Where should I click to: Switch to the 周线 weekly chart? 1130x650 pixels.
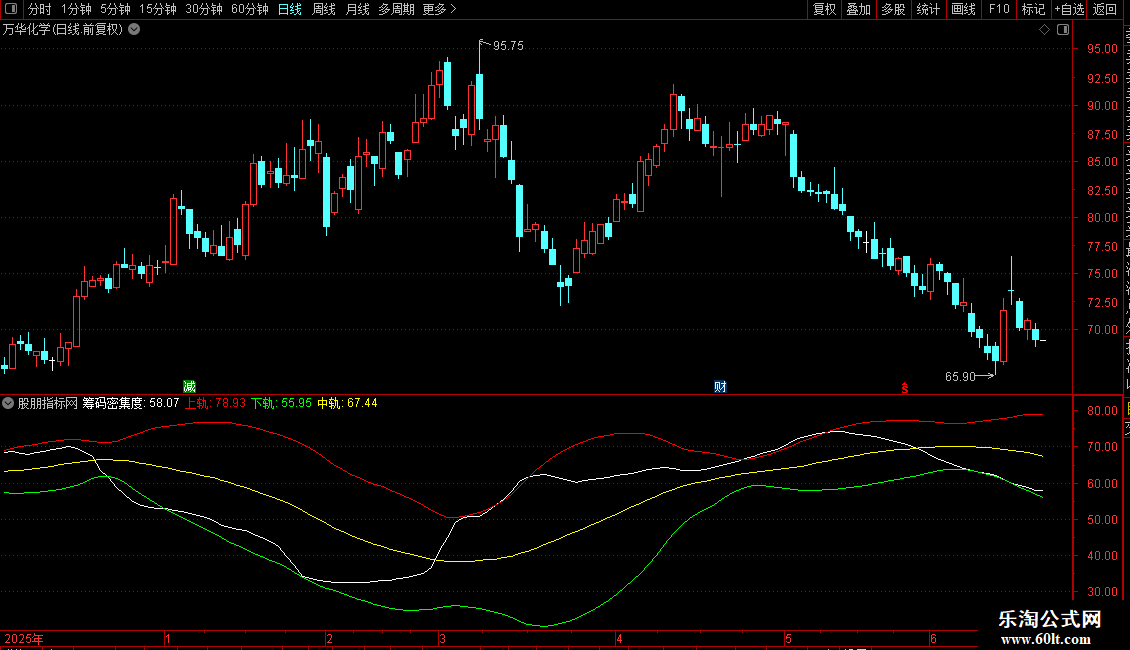pos(324,9)
